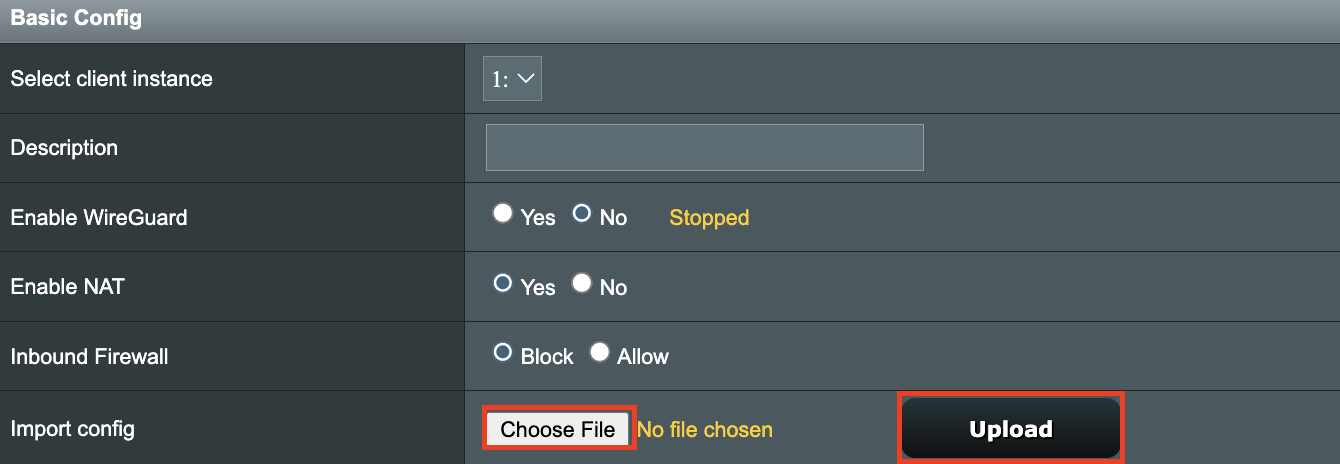Click the Choose File button
The image size is (1340, 464).
click(558, 429)
